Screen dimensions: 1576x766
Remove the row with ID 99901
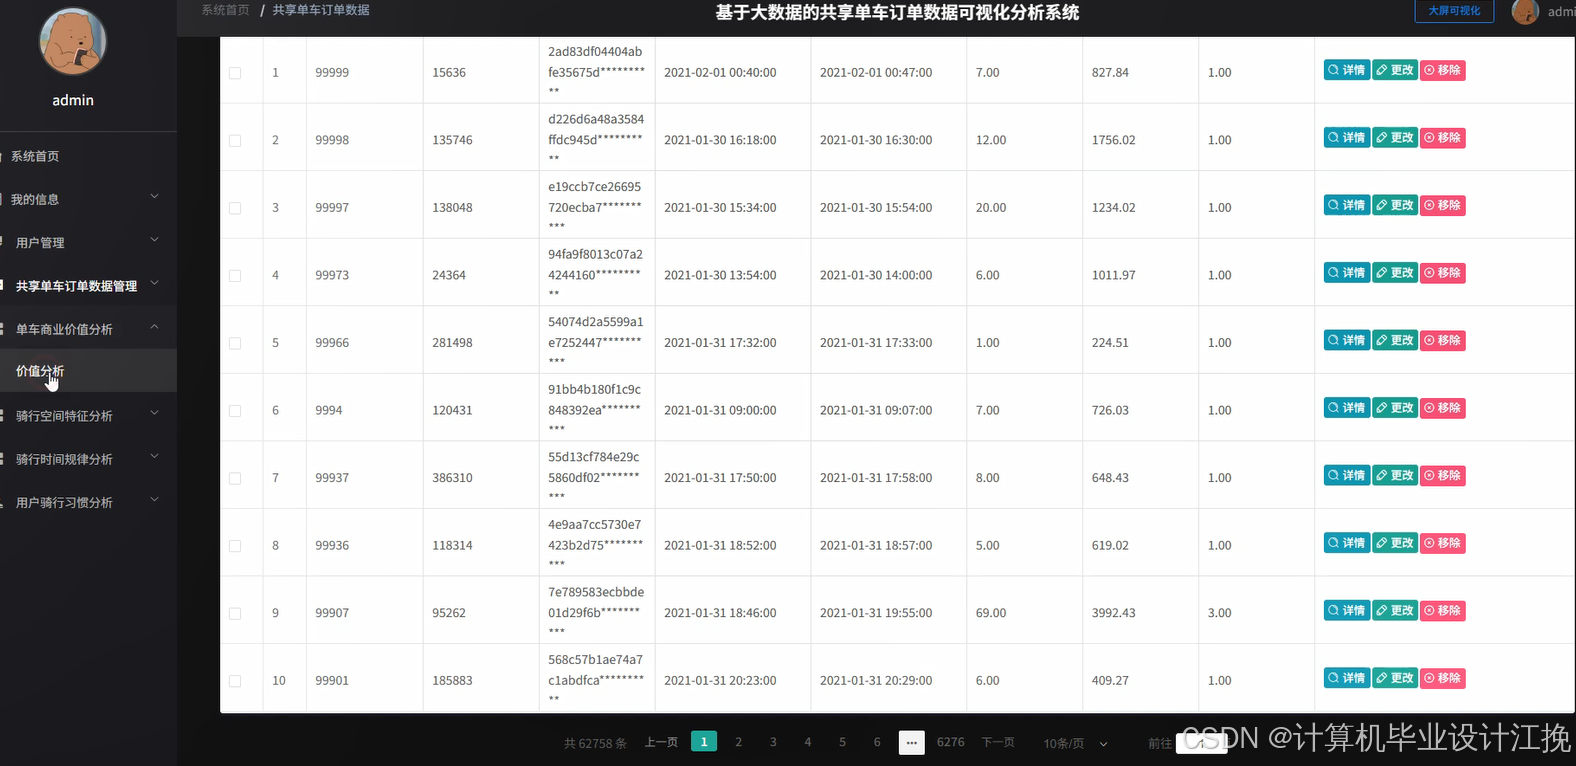pos(1443,678)
